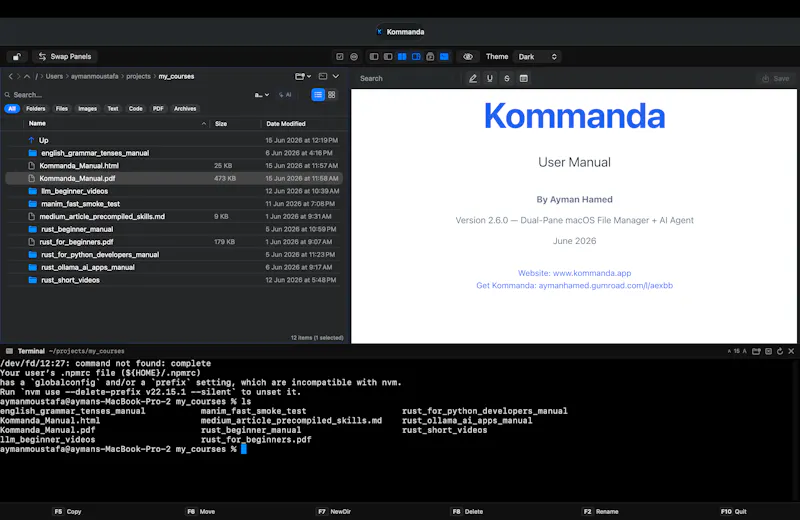
Task: Click the circular icon next to select icon
Action: [x=354, y=57]
